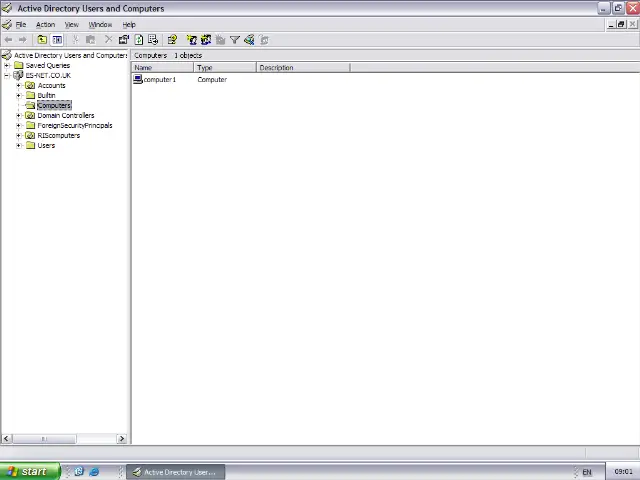Select the Computers container in tree
The width and height of the screenshot is (640, 480).
[54, 105]
